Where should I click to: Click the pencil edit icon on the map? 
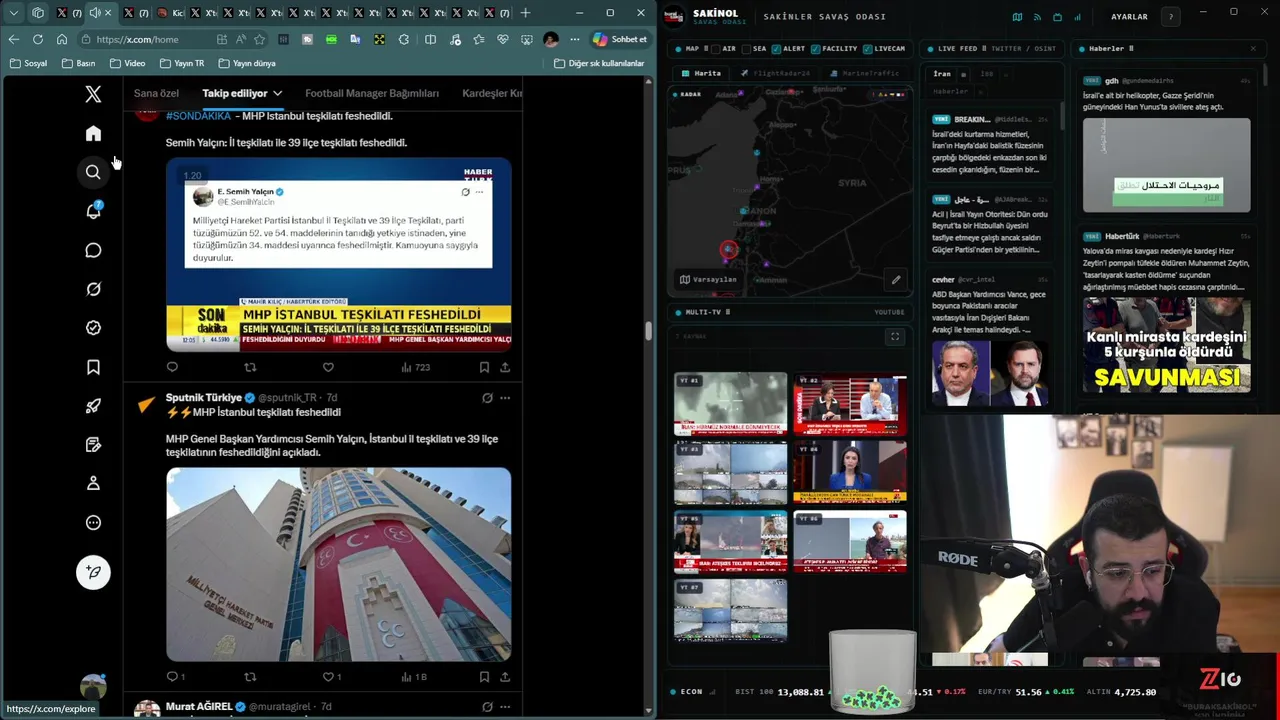click(x=896, y=280)
